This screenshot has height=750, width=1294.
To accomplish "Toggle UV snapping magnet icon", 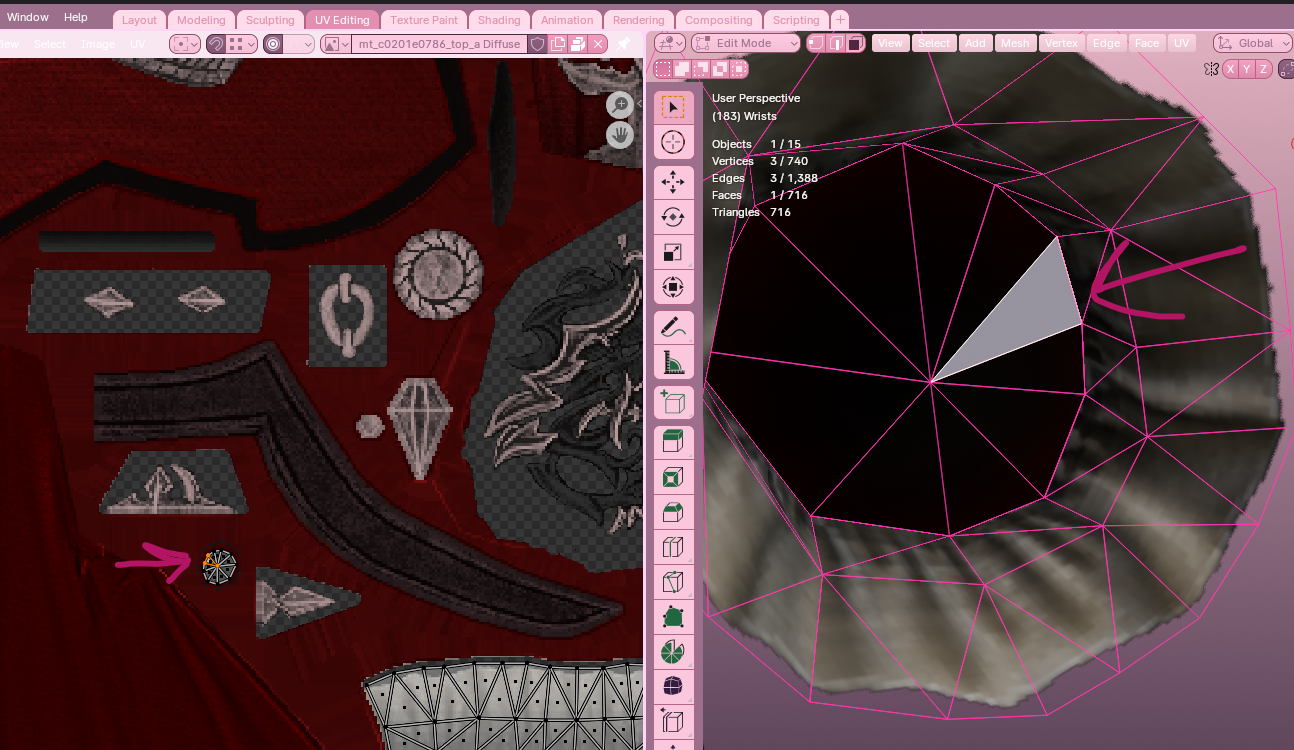I will (215, 44).
